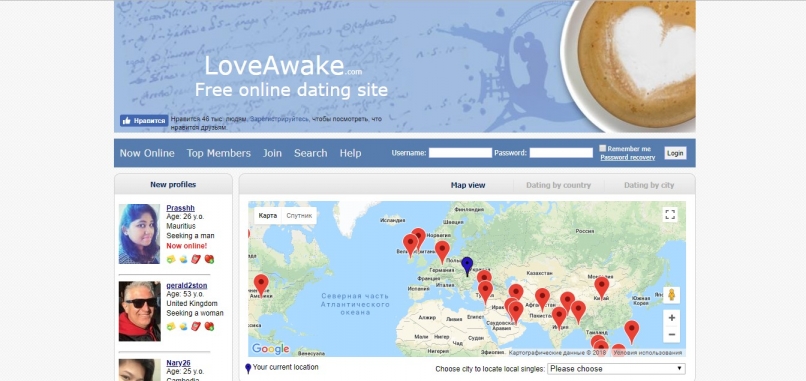This screenshot has height=381, width=806.
Task: Click the red phone icon under gerald2ston
Action: coord(196,326)
